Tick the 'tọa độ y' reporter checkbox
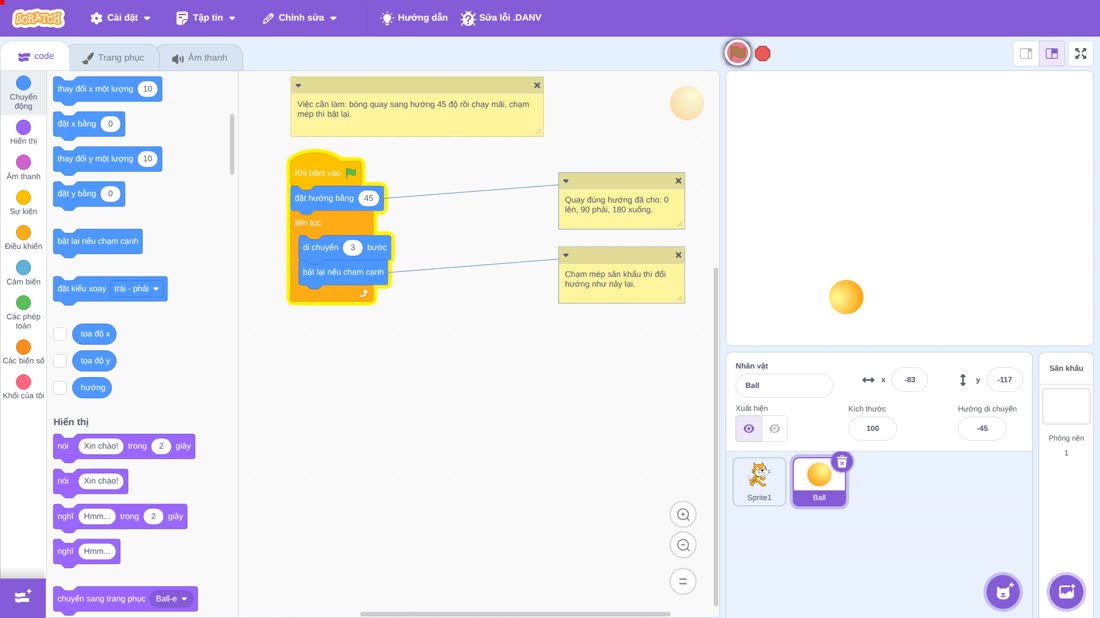Screen dimensions: 1100x618 [x=60, y=361]
